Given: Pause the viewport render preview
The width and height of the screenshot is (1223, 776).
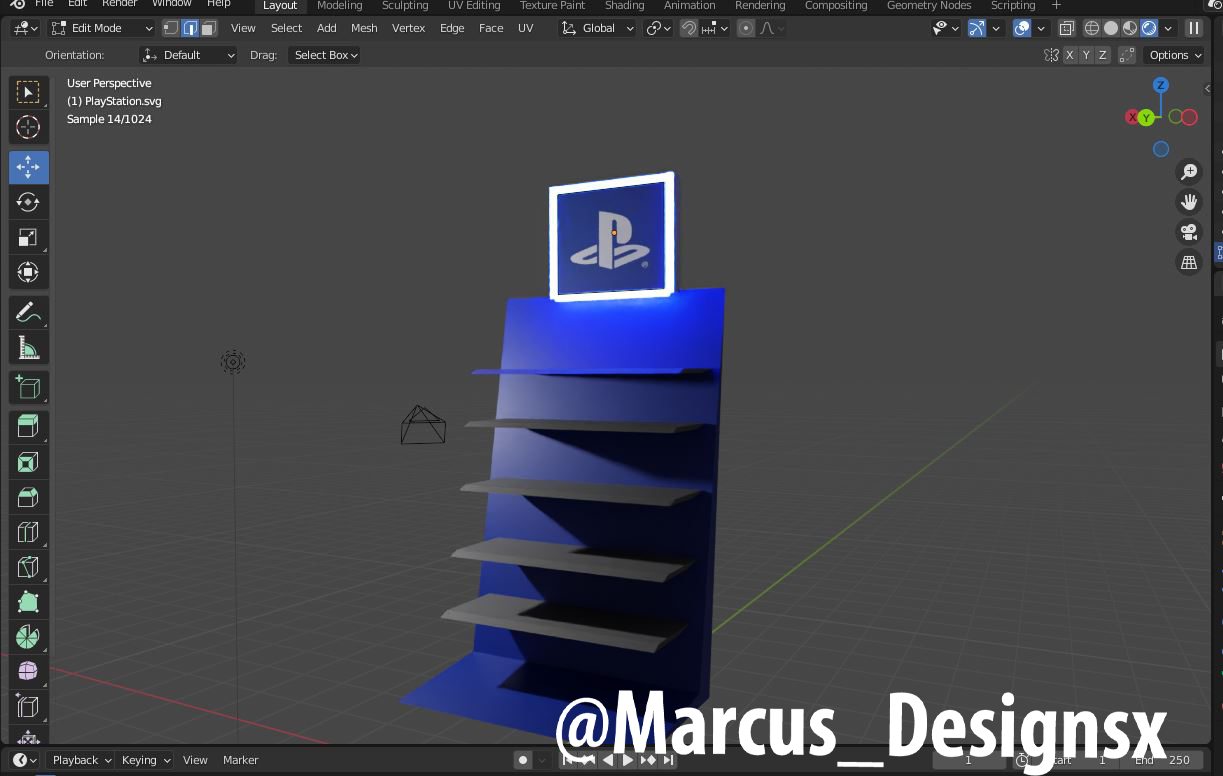Looking at the screenshot, I should click(1194, 28).
